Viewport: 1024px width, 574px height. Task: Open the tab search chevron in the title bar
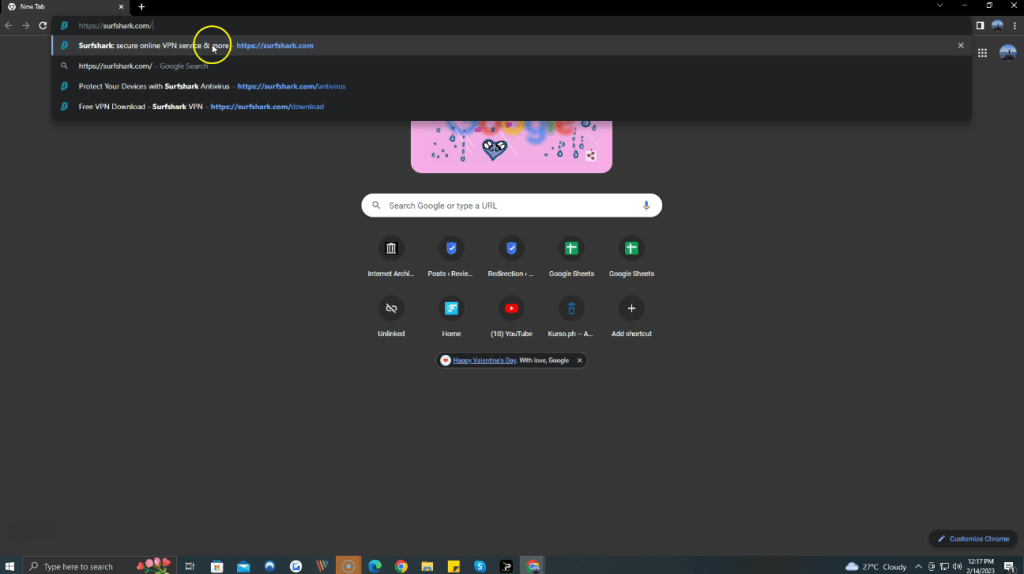(x=940, y=5)
